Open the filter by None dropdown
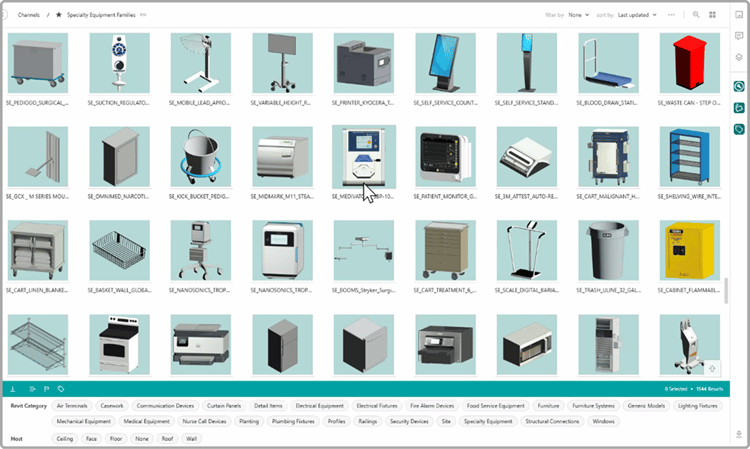Screen dimensions: 750x449 point(579,15)
